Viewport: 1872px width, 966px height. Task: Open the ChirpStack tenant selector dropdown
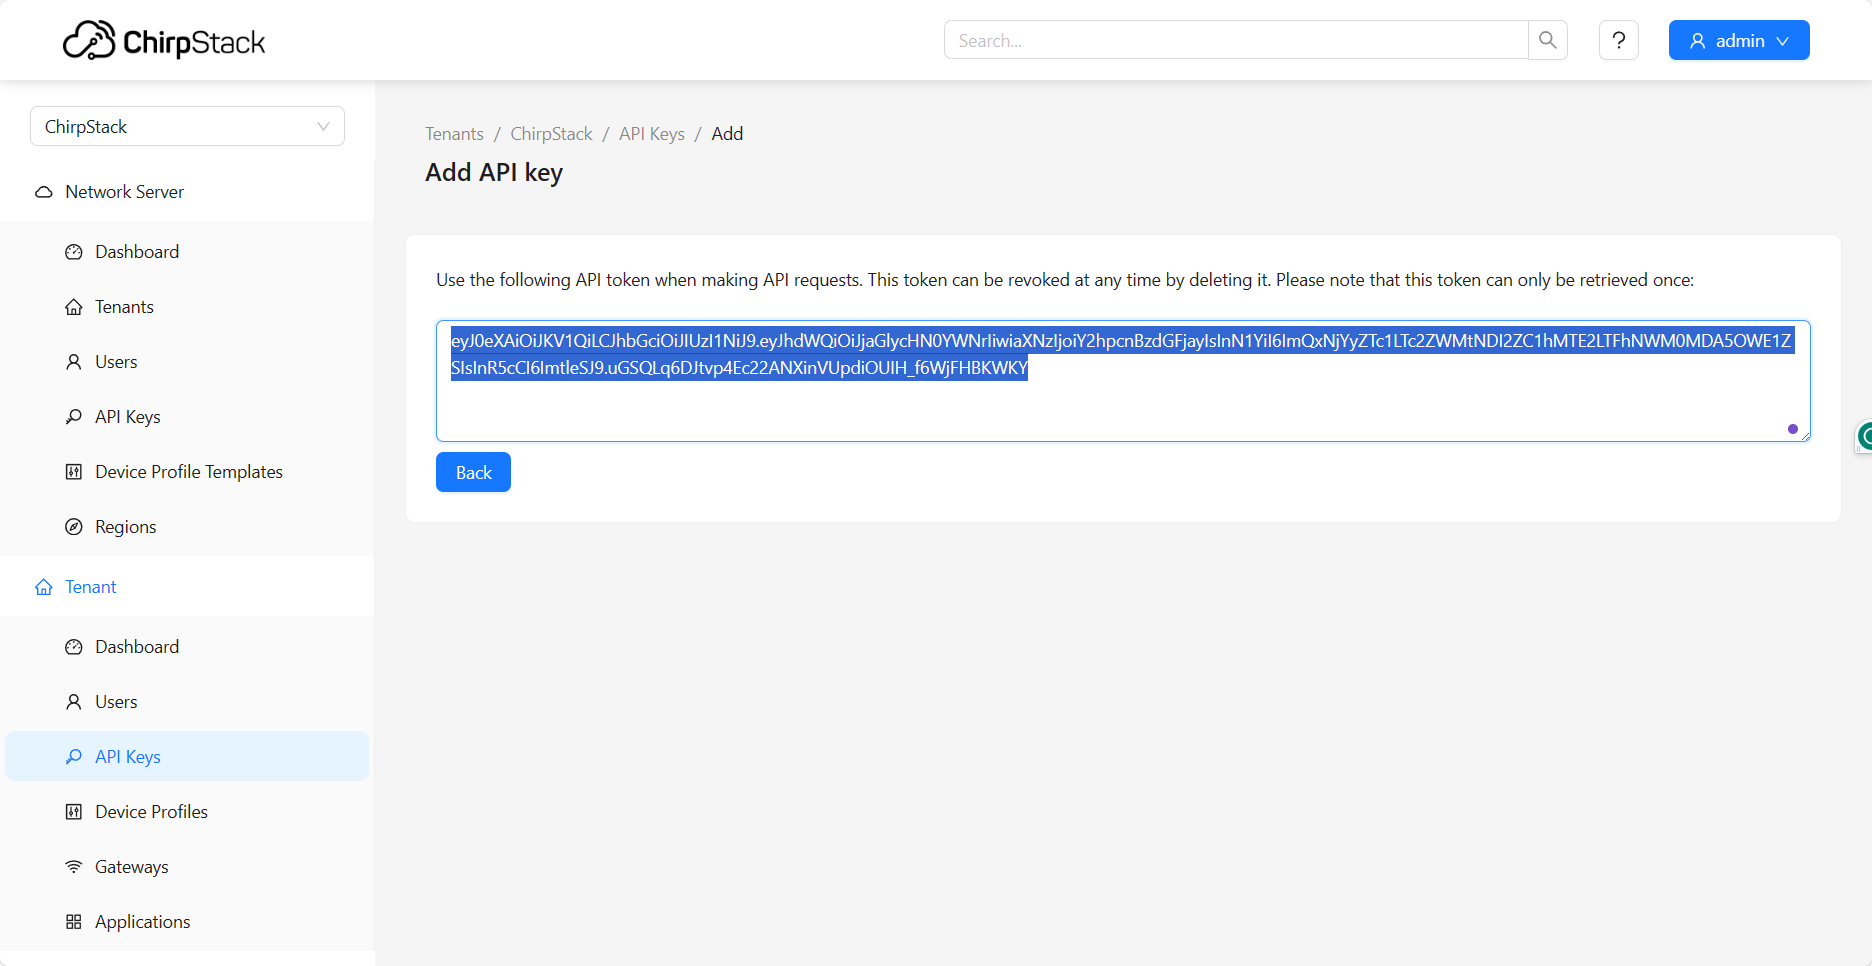[187, 126]
